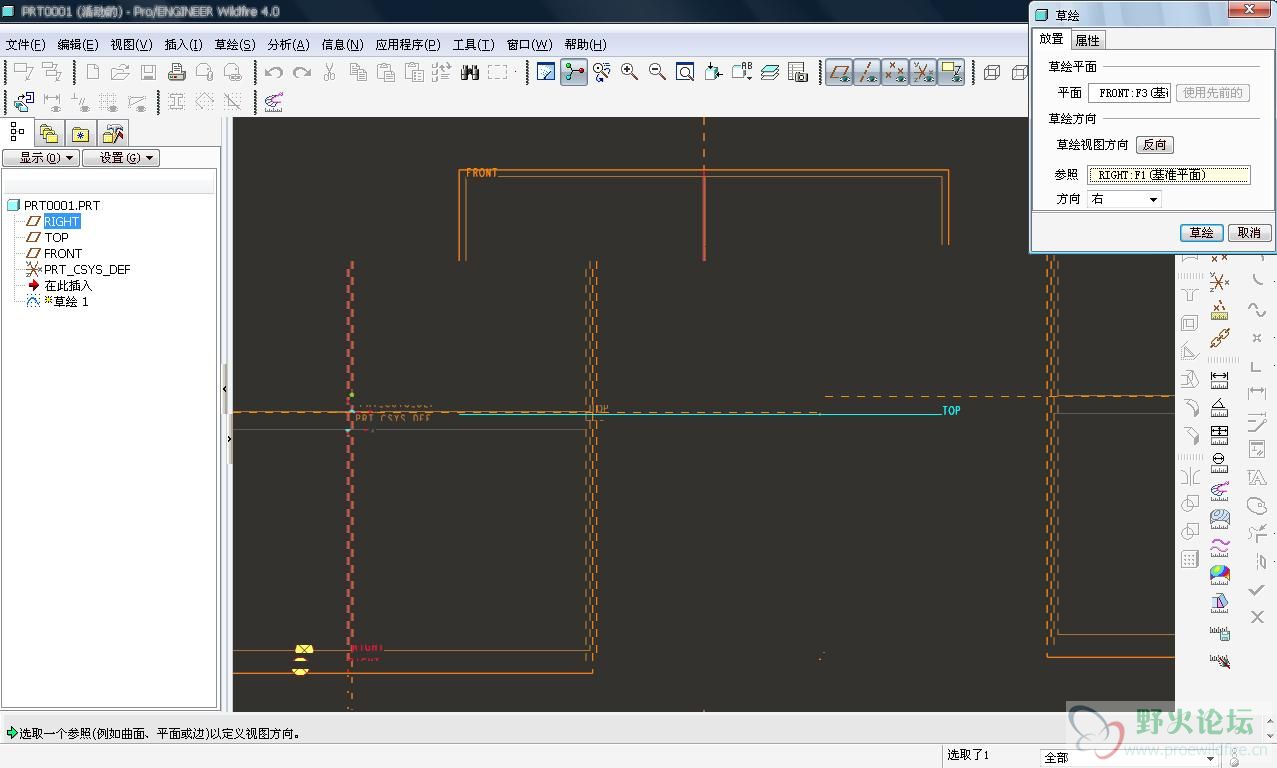This screenshot has height=768, width=1277.
Task: Click the Zoom in magnifier icon
Action: point(629,72)
